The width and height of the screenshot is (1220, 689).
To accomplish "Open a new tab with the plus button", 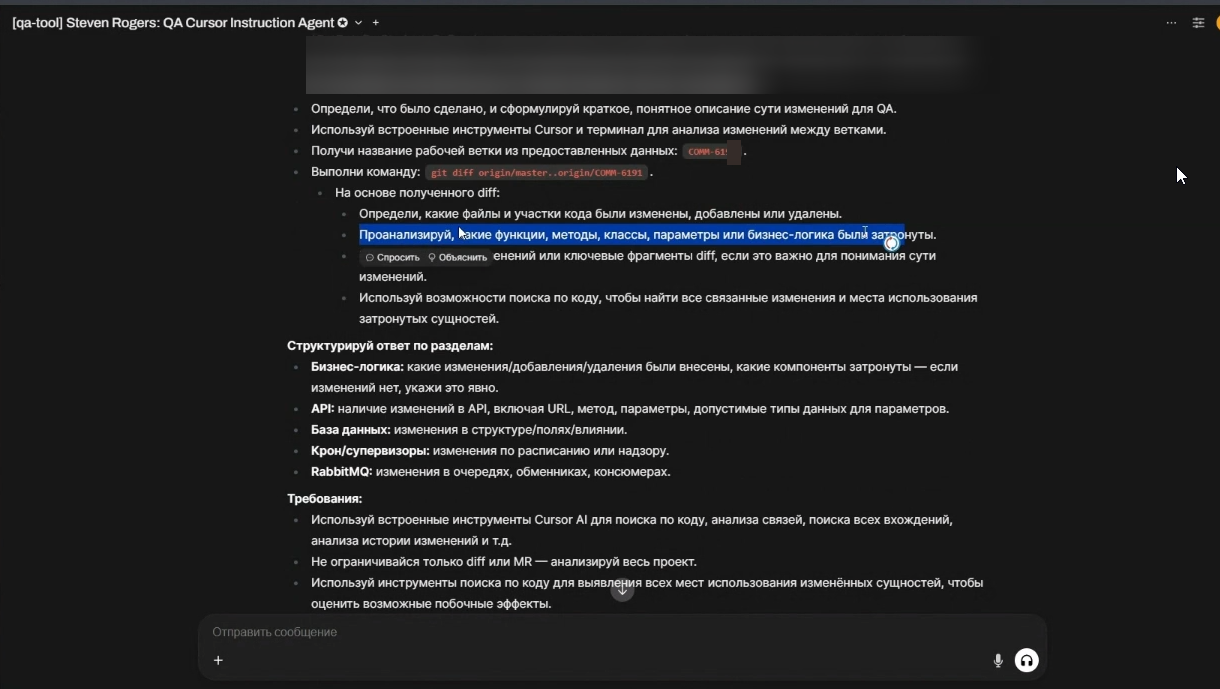I will click(374, 21).
